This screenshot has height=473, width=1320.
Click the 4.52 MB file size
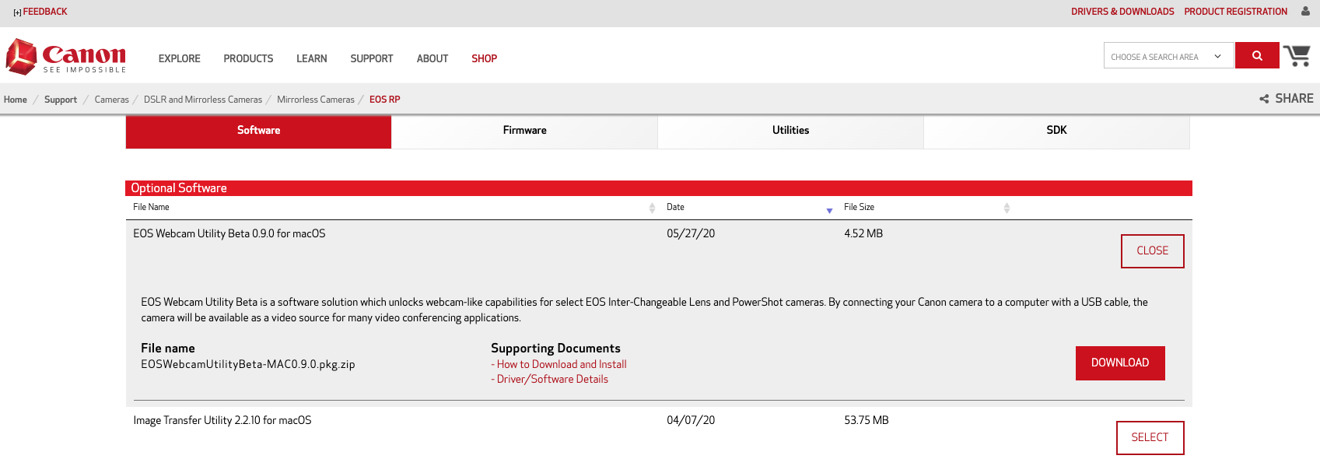[x=863, y=234]
